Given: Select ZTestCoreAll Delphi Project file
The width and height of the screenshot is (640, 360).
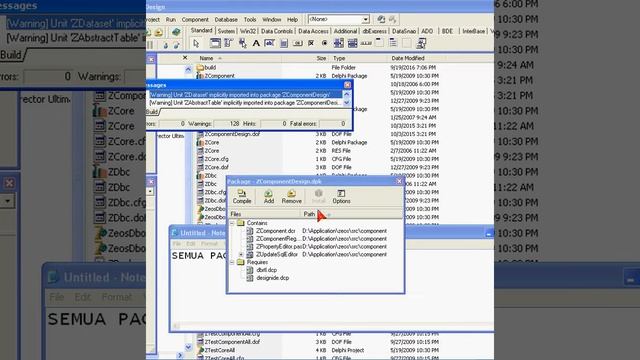Looking at the screenshot, I should [x=220, y=350].
